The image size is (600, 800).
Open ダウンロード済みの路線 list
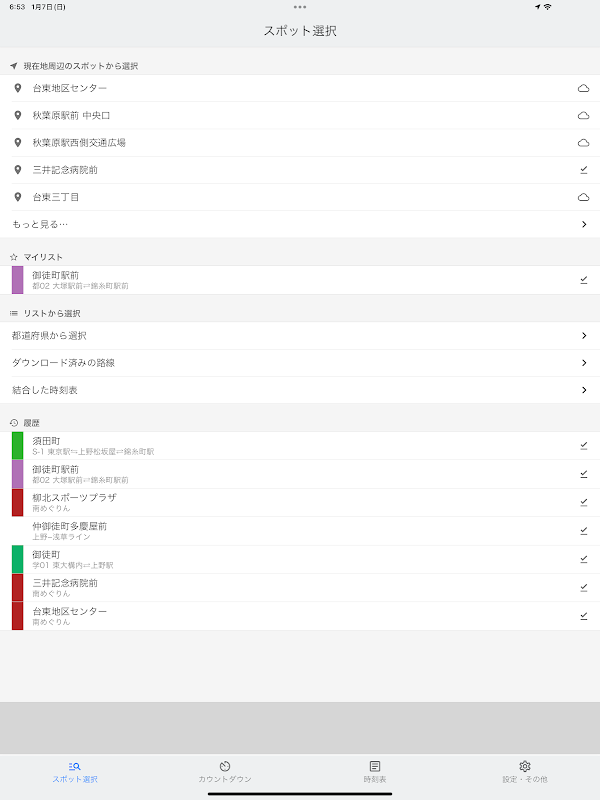(x=300, y=362)
